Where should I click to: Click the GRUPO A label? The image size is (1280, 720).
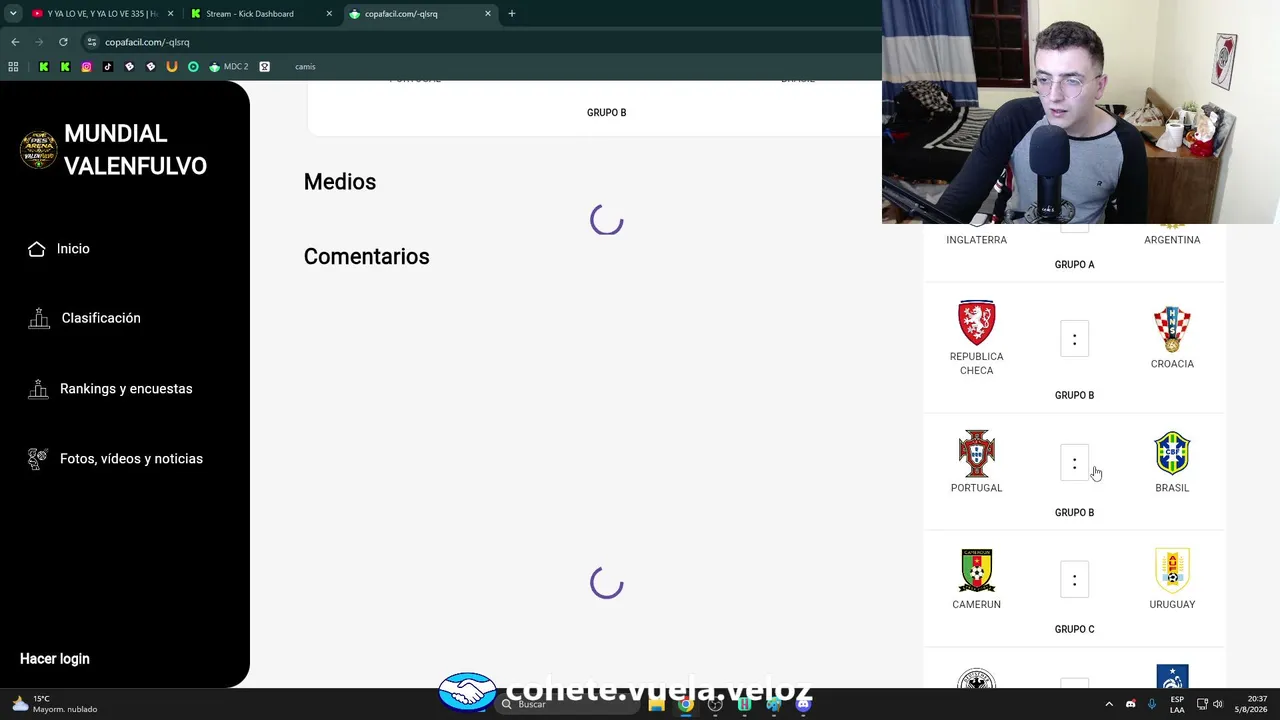coord(1075,265)
